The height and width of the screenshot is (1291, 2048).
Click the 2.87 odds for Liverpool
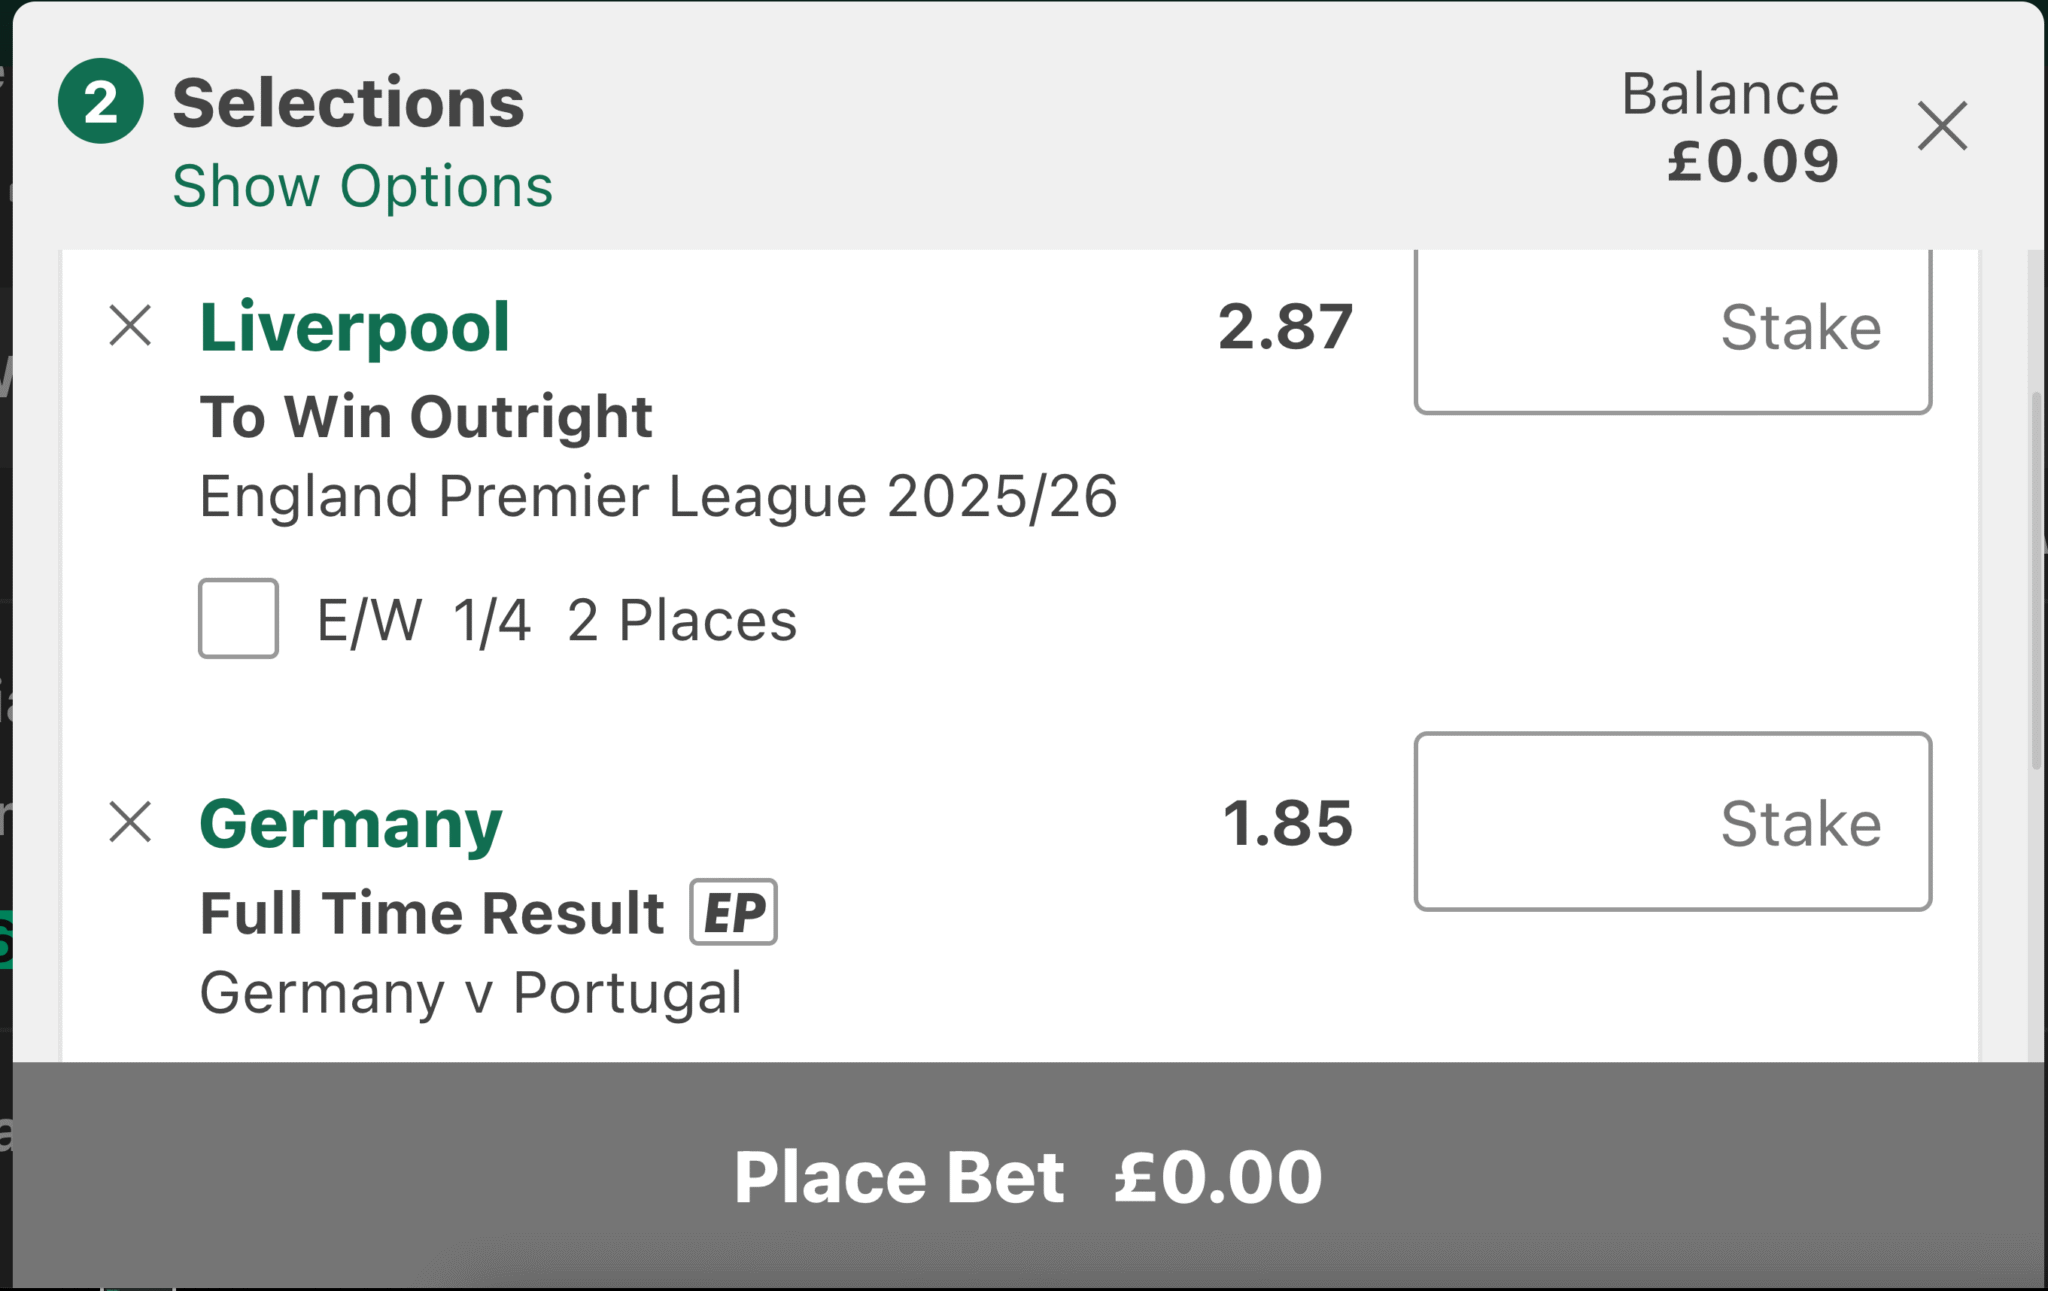click(x=1286, y=327)
